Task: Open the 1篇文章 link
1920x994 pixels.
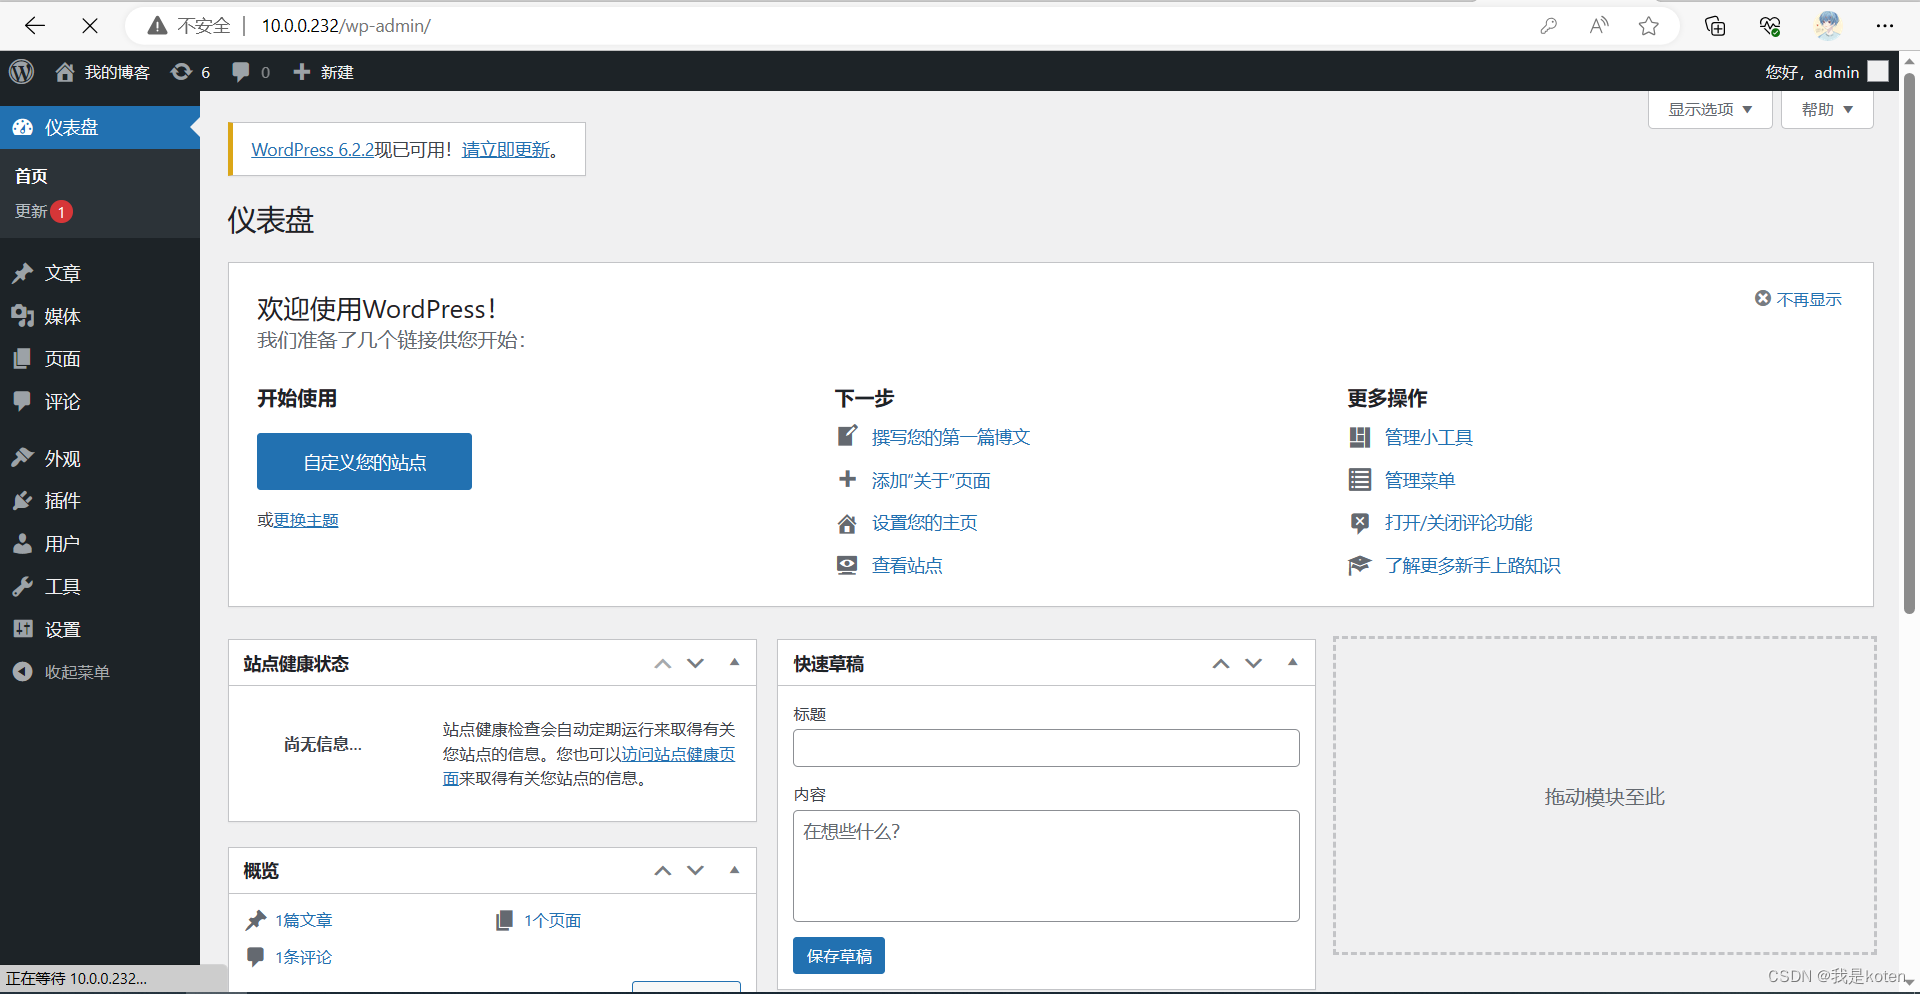Action: click(304, 920)
